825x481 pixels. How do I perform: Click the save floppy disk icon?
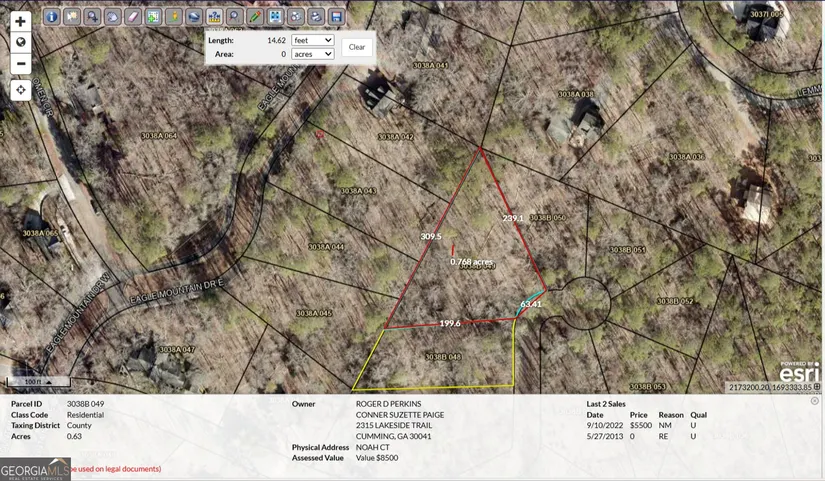335,17
